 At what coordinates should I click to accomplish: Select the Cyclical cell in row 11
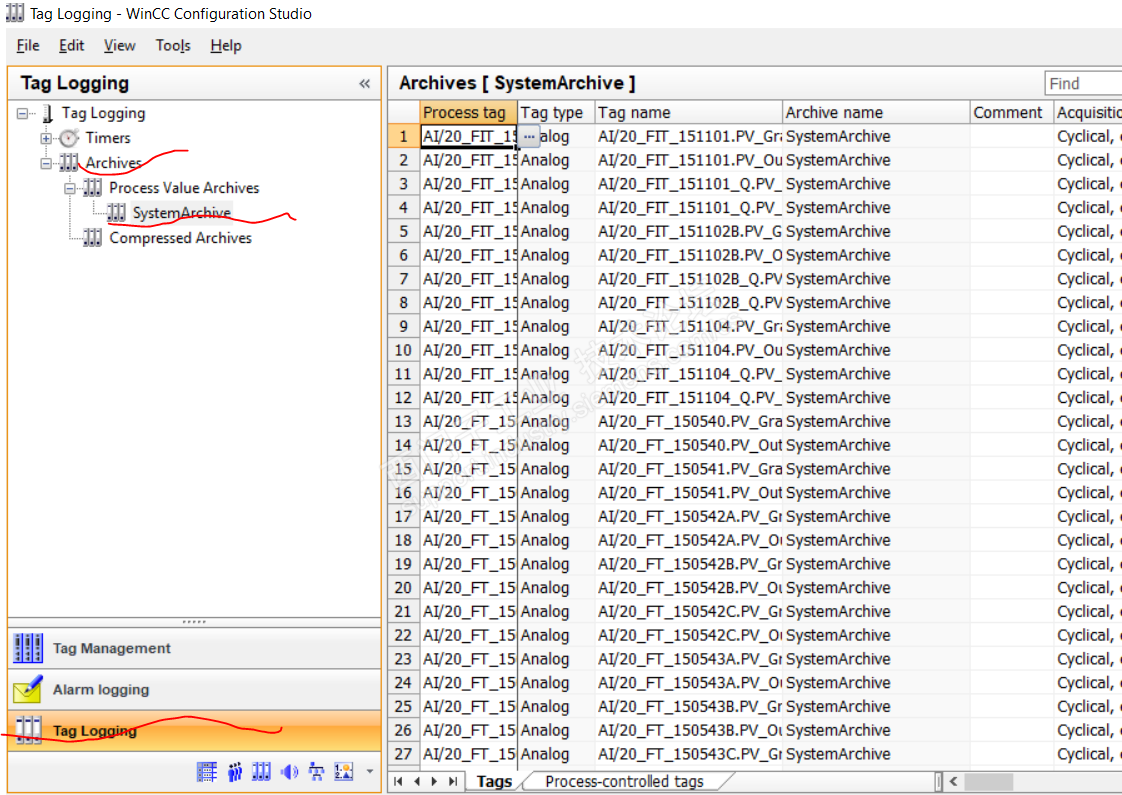coord(1088,374)
